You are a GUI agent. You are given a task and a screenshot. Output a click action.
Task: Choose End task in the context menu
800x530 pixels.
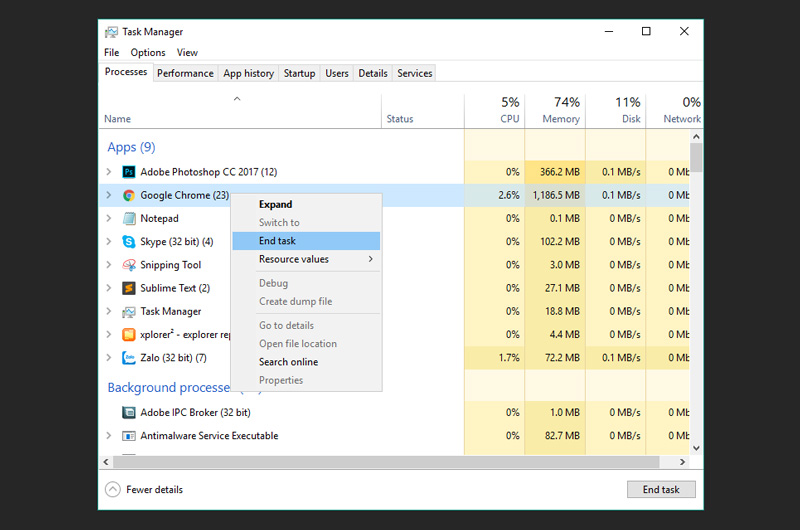(306, 241)
